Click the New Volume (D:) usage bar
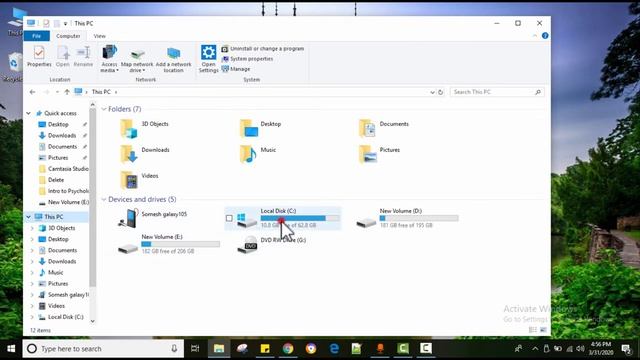Viewport: 640px width, 360px height. coord(419,218)
